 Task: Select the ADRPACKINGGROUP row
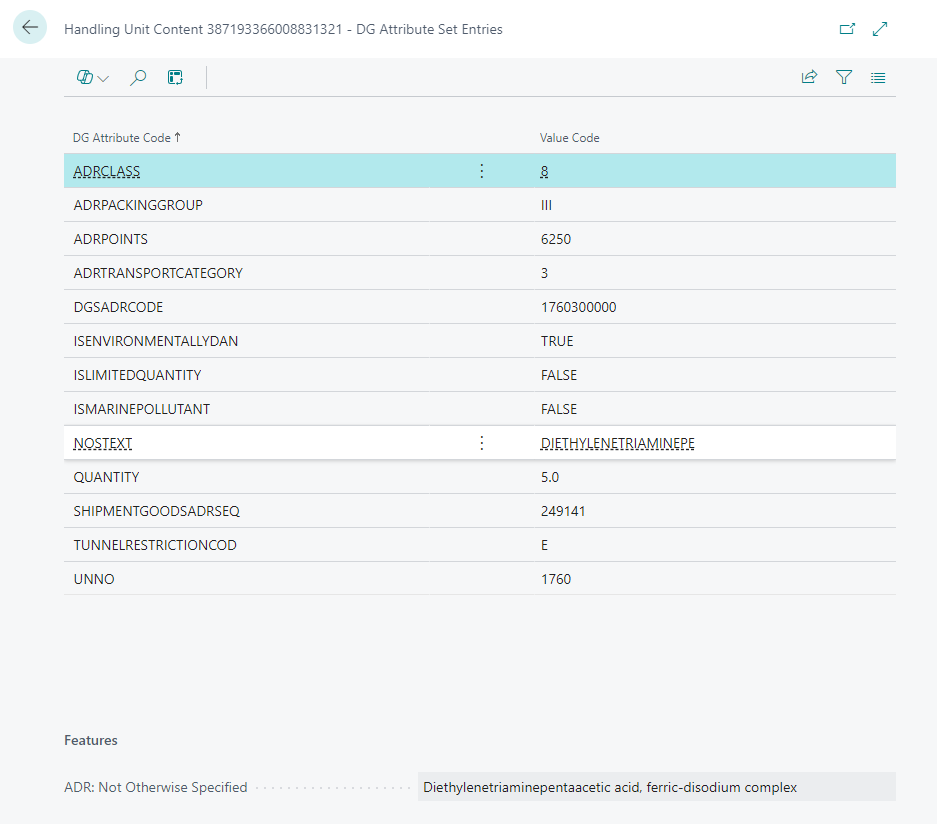point(480,205)
